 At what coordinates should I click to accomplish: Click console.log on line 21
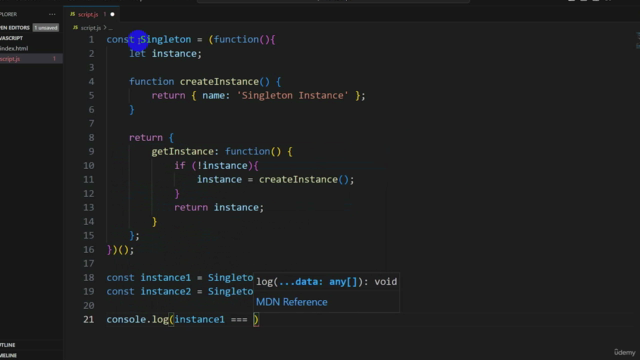(x=138, y=320)
